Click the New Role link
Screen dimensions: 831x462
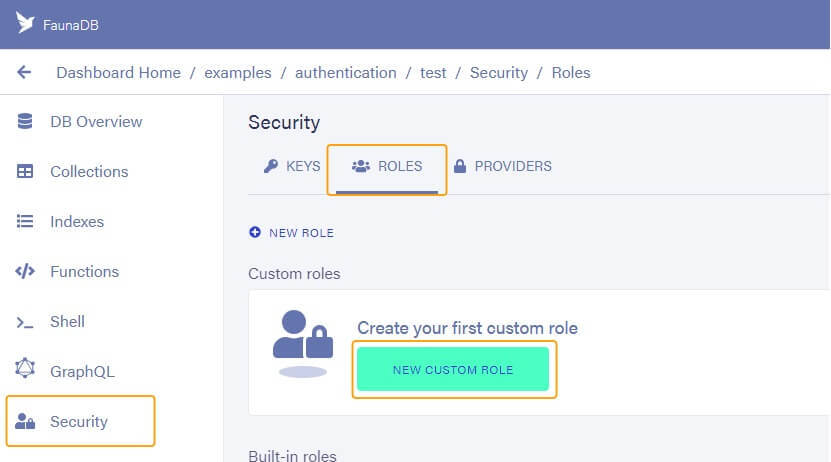(301, 232)
